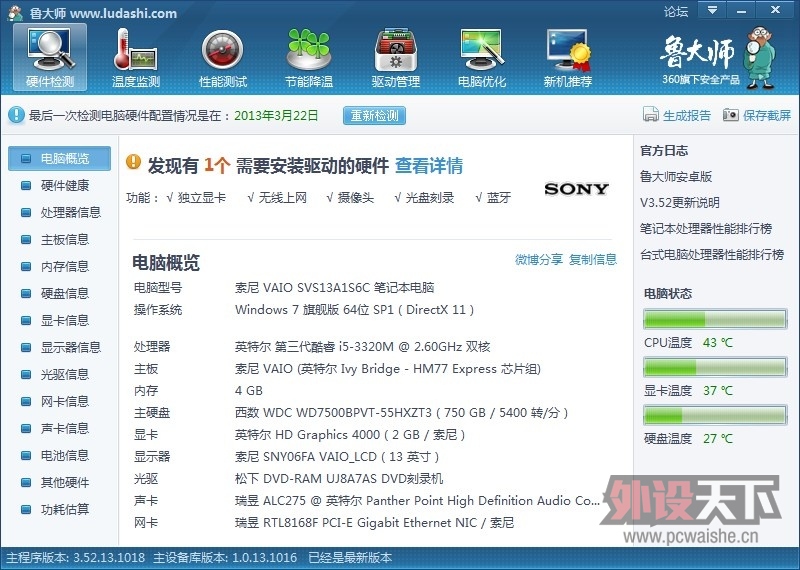Image resolution: width=800 pixels, height=570 pixels.
Task: Click 索尼 VAIO SVS13A1S6C model text
Action: pos(334,288)
